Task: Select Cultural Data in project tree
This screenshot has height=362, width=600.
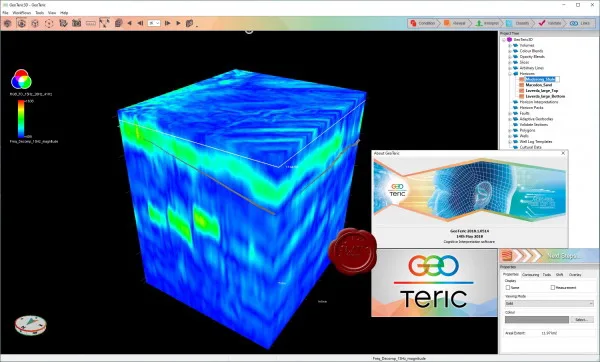Action: pyautogui.click(x=530, y=147)
